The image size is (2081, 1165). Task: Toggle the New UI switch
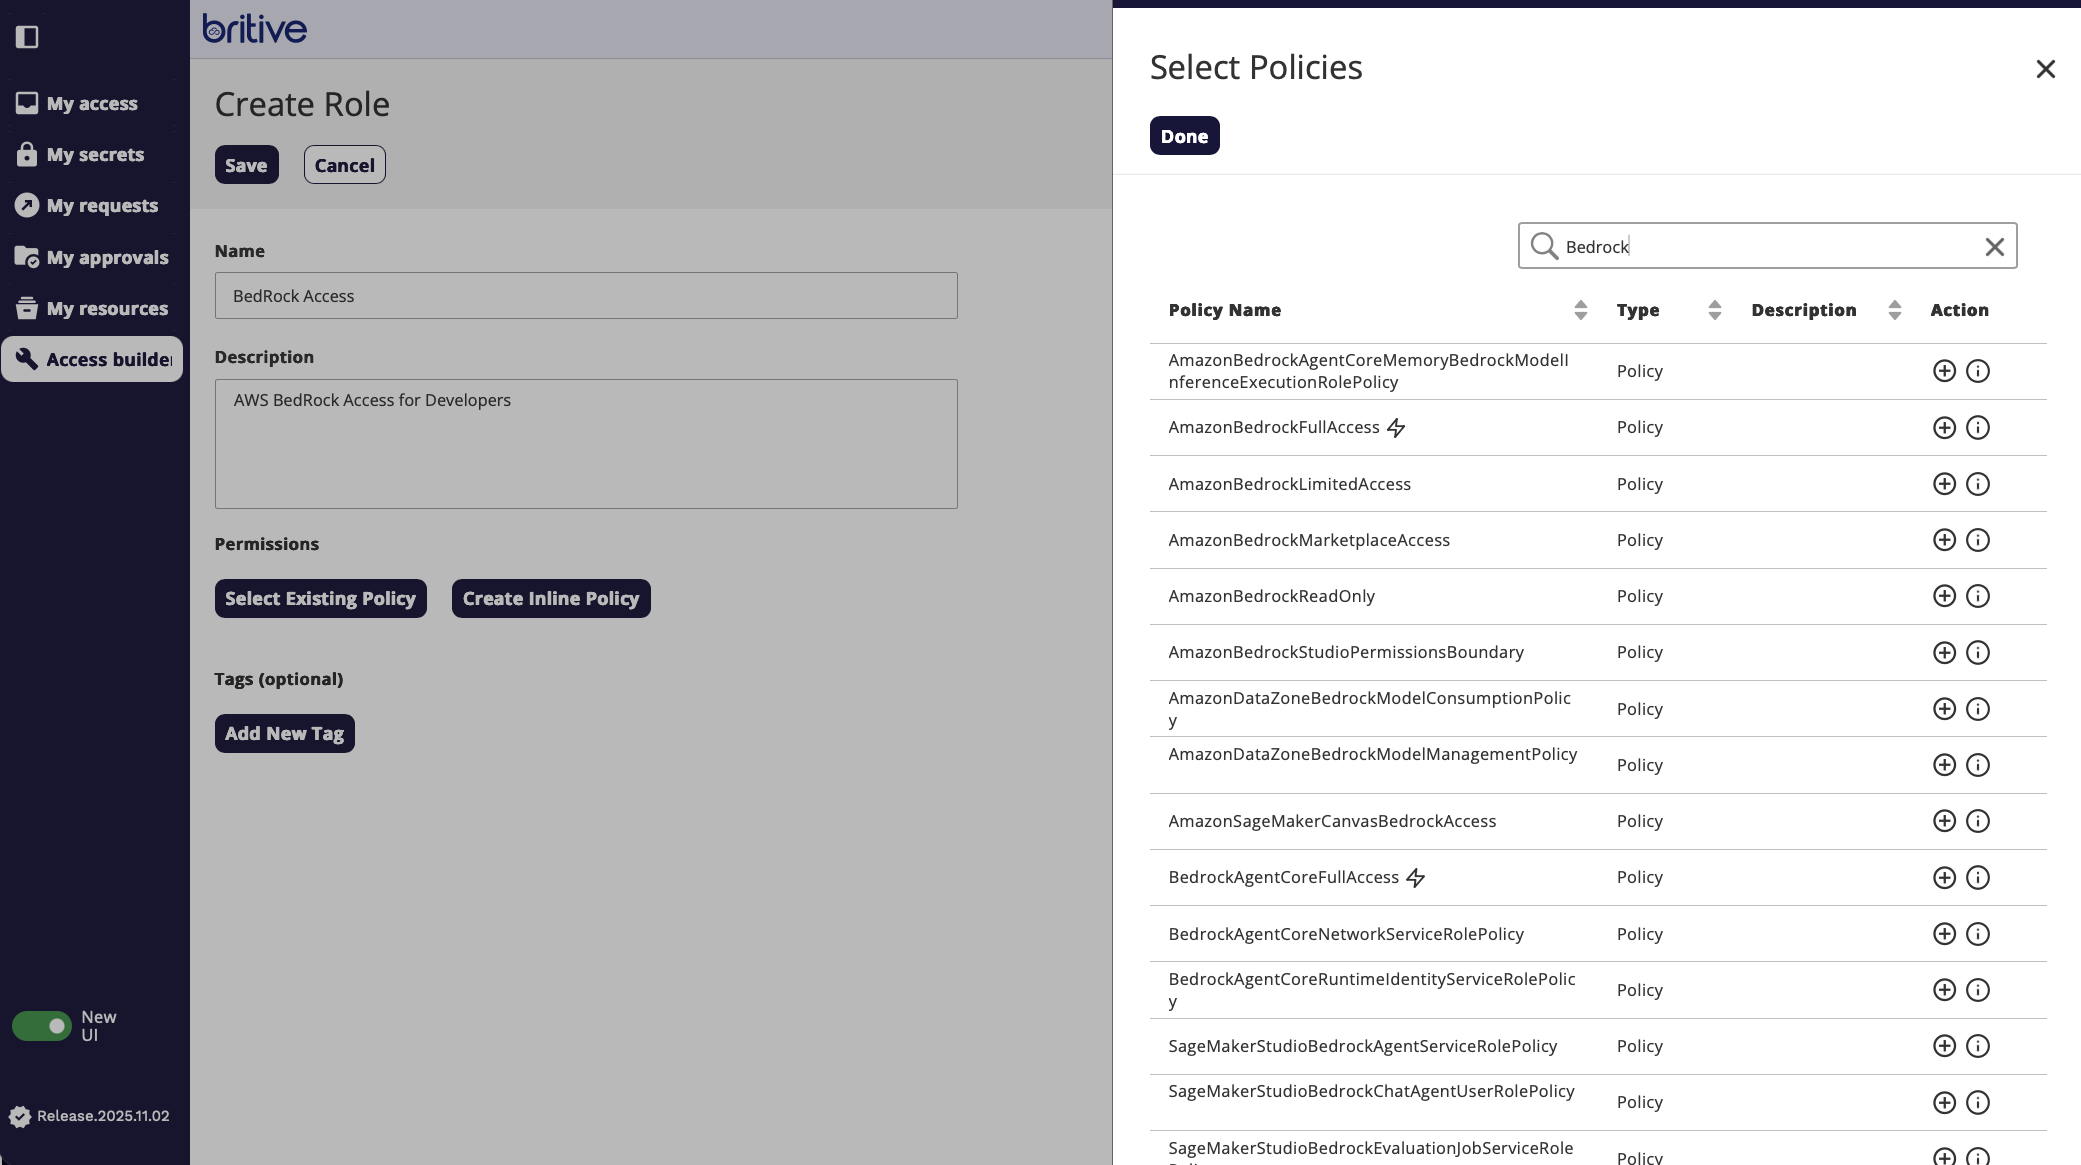click(42, 1026)
